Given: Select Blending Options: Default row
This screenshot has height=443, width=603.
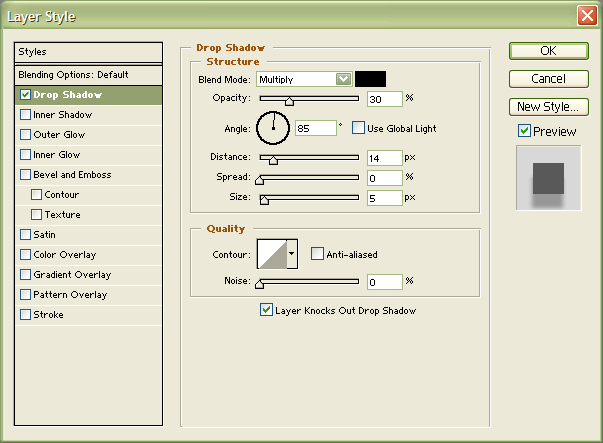Looking at the screenshot, I should point(88,75).
